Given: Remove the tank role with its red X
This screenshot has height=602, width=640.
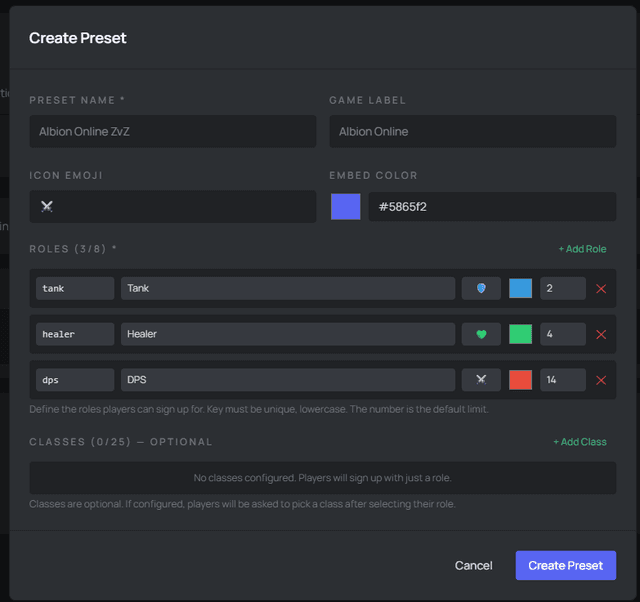Looking at the screenshot, I should [601, 289].
